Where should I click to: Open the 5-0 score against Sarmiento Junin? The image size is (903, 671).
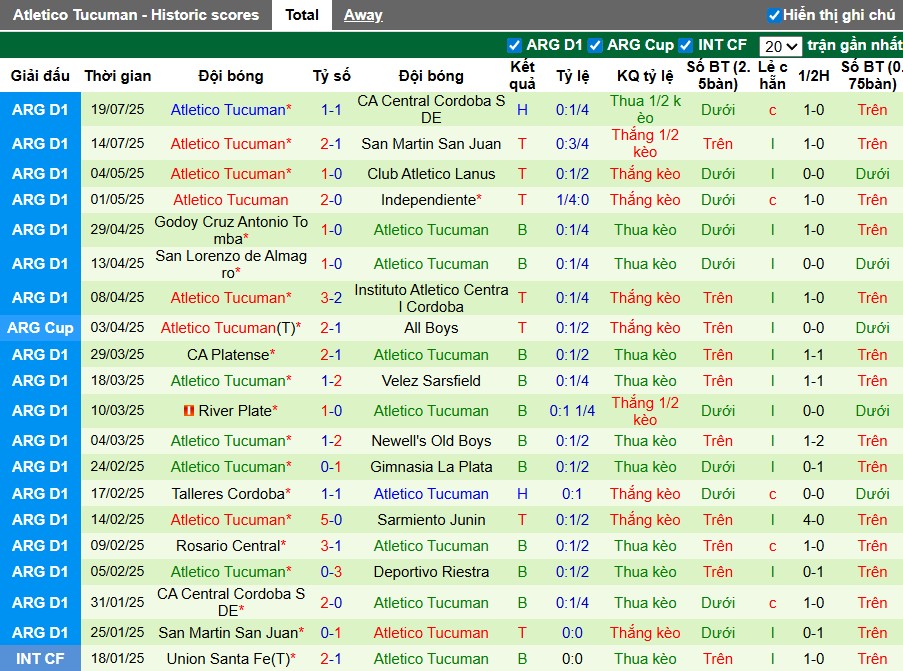(x=331, y=520)
